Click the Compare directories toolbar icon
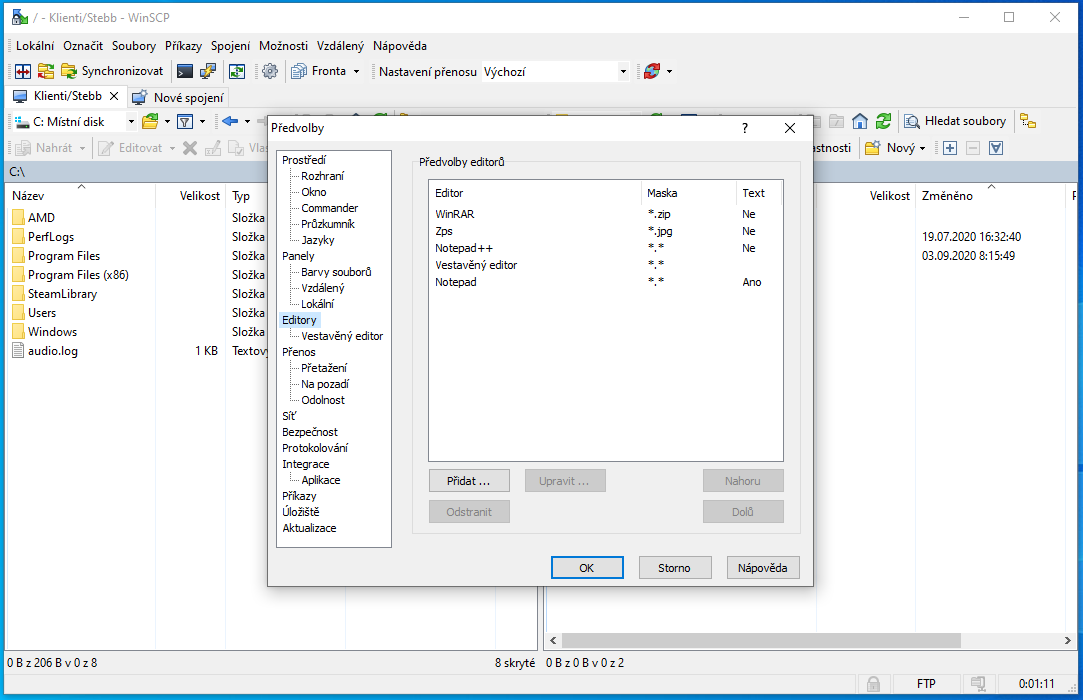 pos(21,71)
